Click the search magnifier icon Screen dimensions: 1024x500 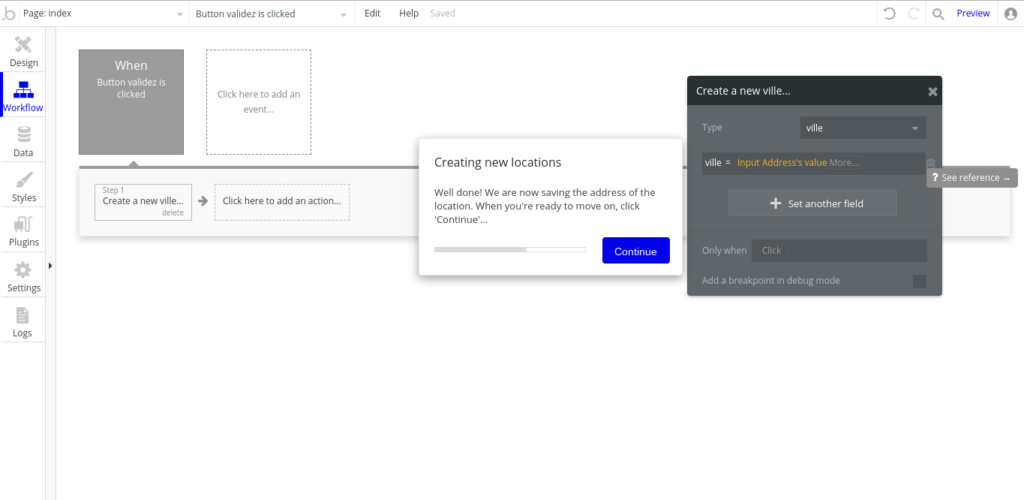click(938, 14)
